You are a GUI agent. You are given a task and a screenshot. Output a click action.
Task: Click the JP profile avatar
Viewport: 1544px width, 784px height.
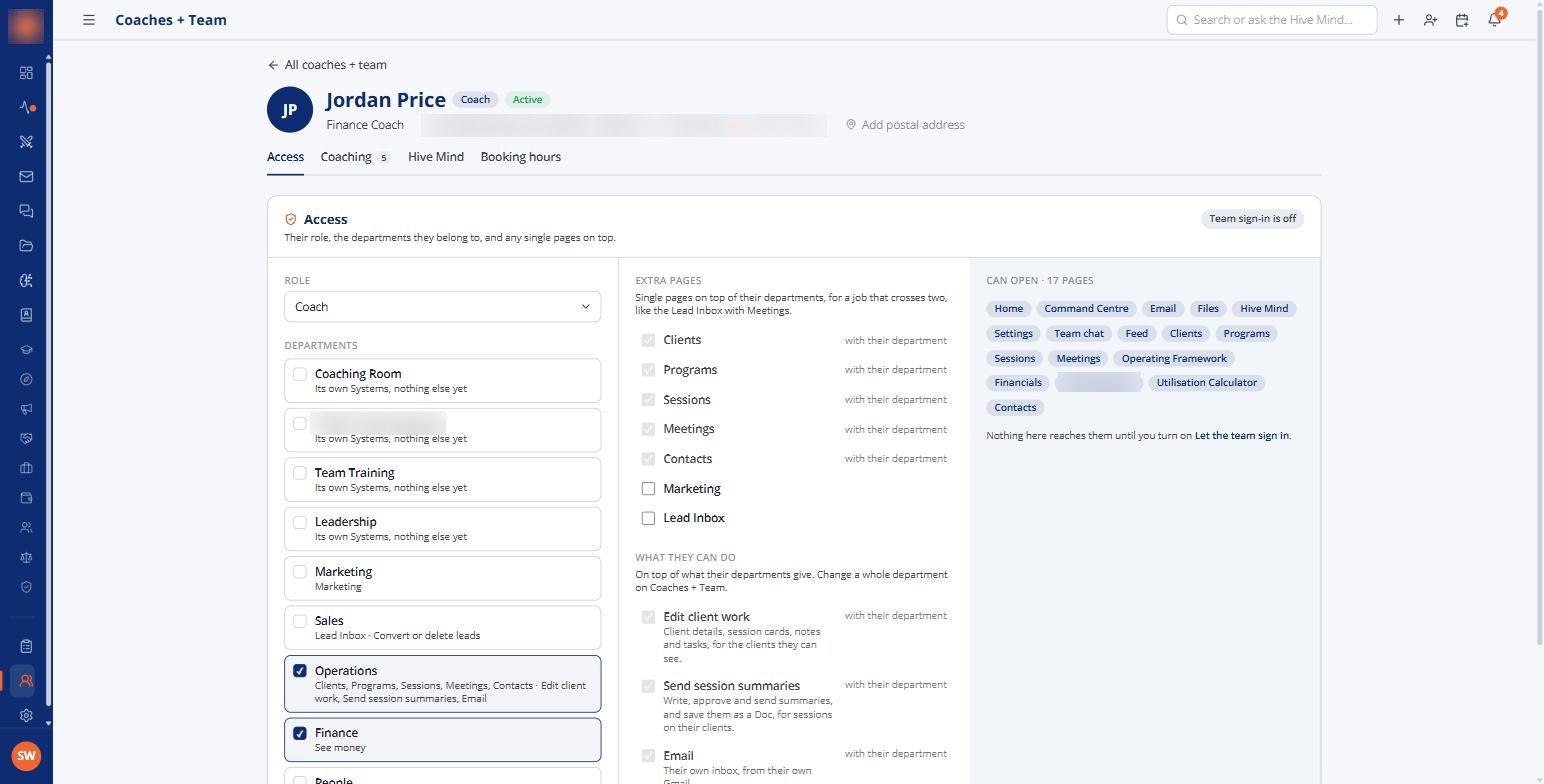(x=290, y=110)
